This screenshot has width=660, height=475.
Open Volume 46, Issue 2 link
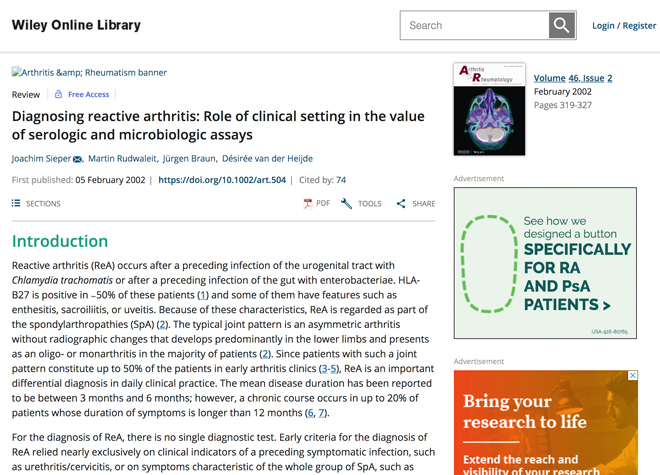[573, 78]
